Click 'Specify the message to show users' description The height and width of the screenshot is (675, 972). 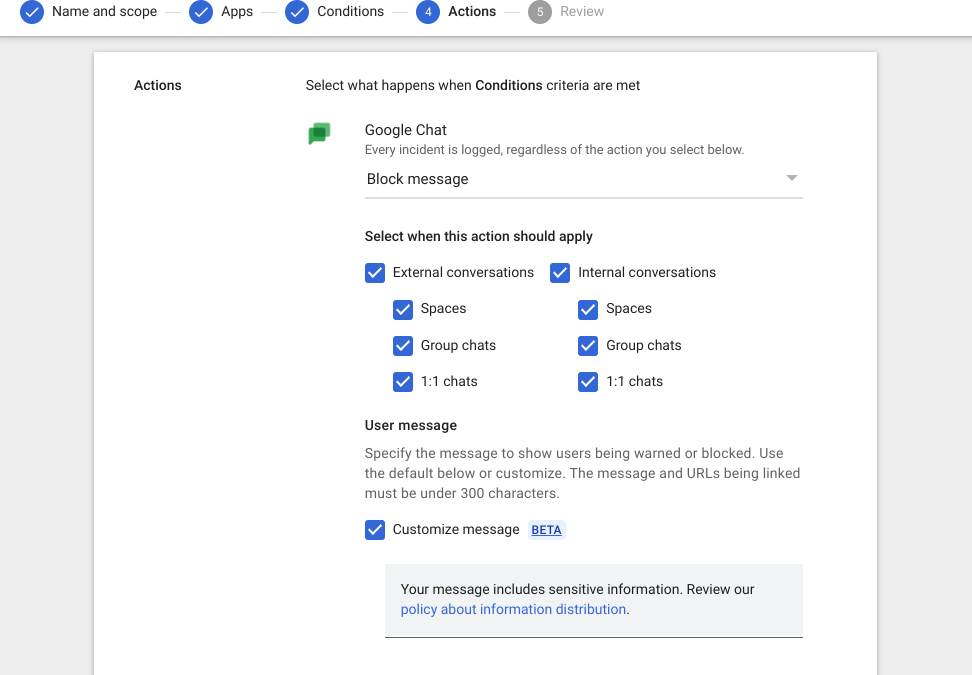tap(582, 474)
